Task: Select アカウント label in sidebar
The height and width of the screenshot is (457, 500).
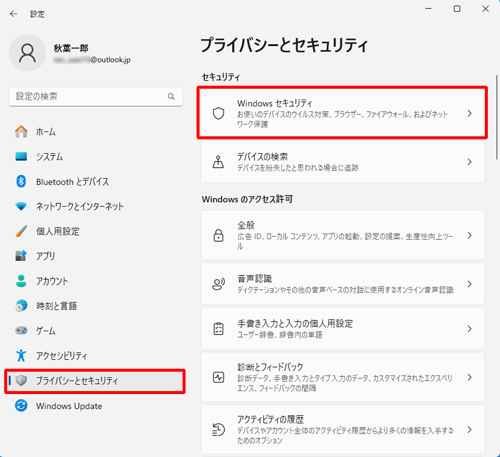Action: (52, 281)
